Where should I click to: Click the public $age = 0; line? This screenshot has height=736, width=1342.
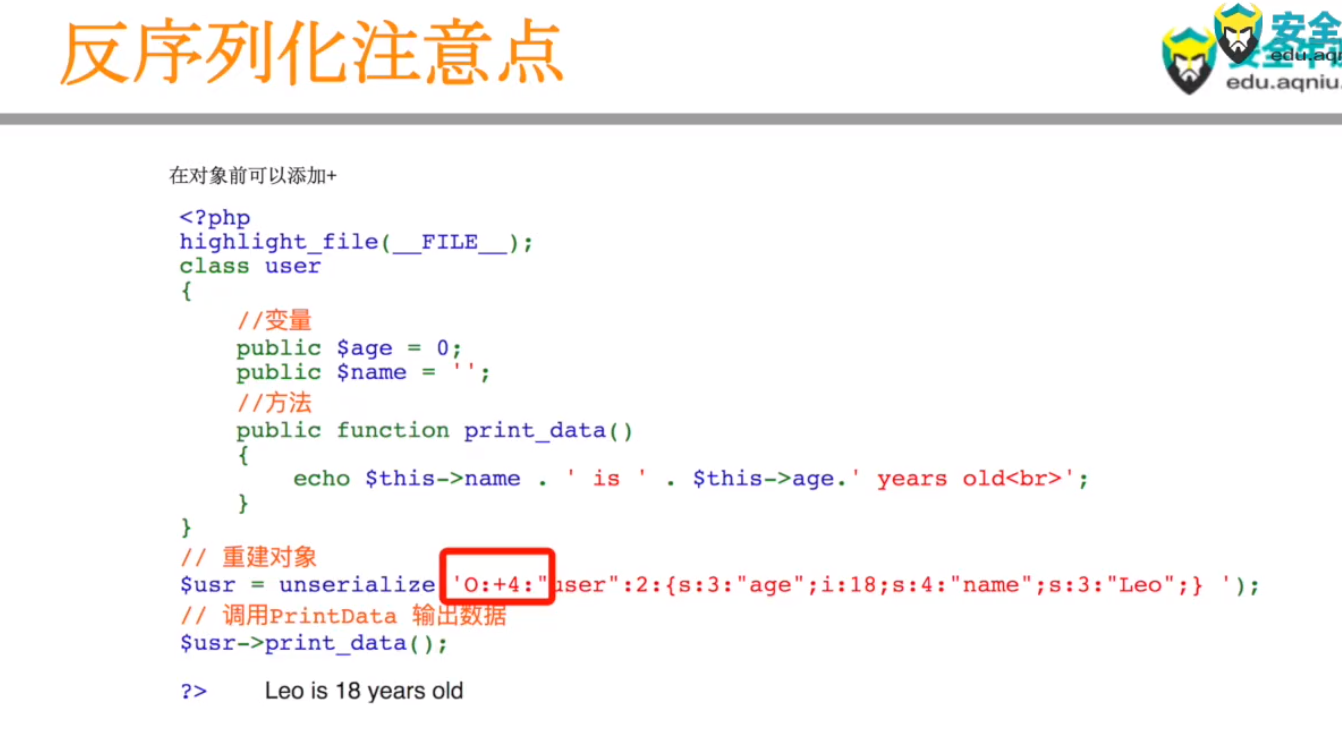click(x=349, y=348)
